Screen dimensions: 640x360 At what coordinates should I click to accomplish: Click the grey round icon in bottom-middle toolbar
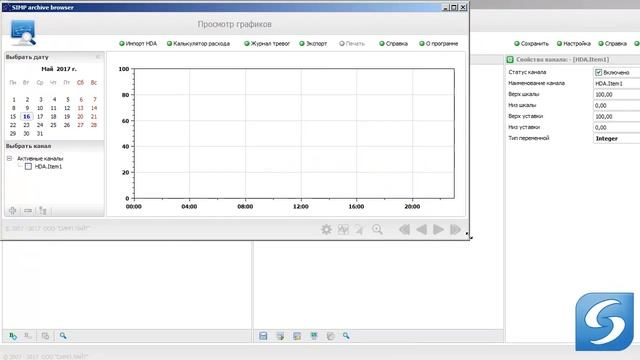[x=330, y=336]
